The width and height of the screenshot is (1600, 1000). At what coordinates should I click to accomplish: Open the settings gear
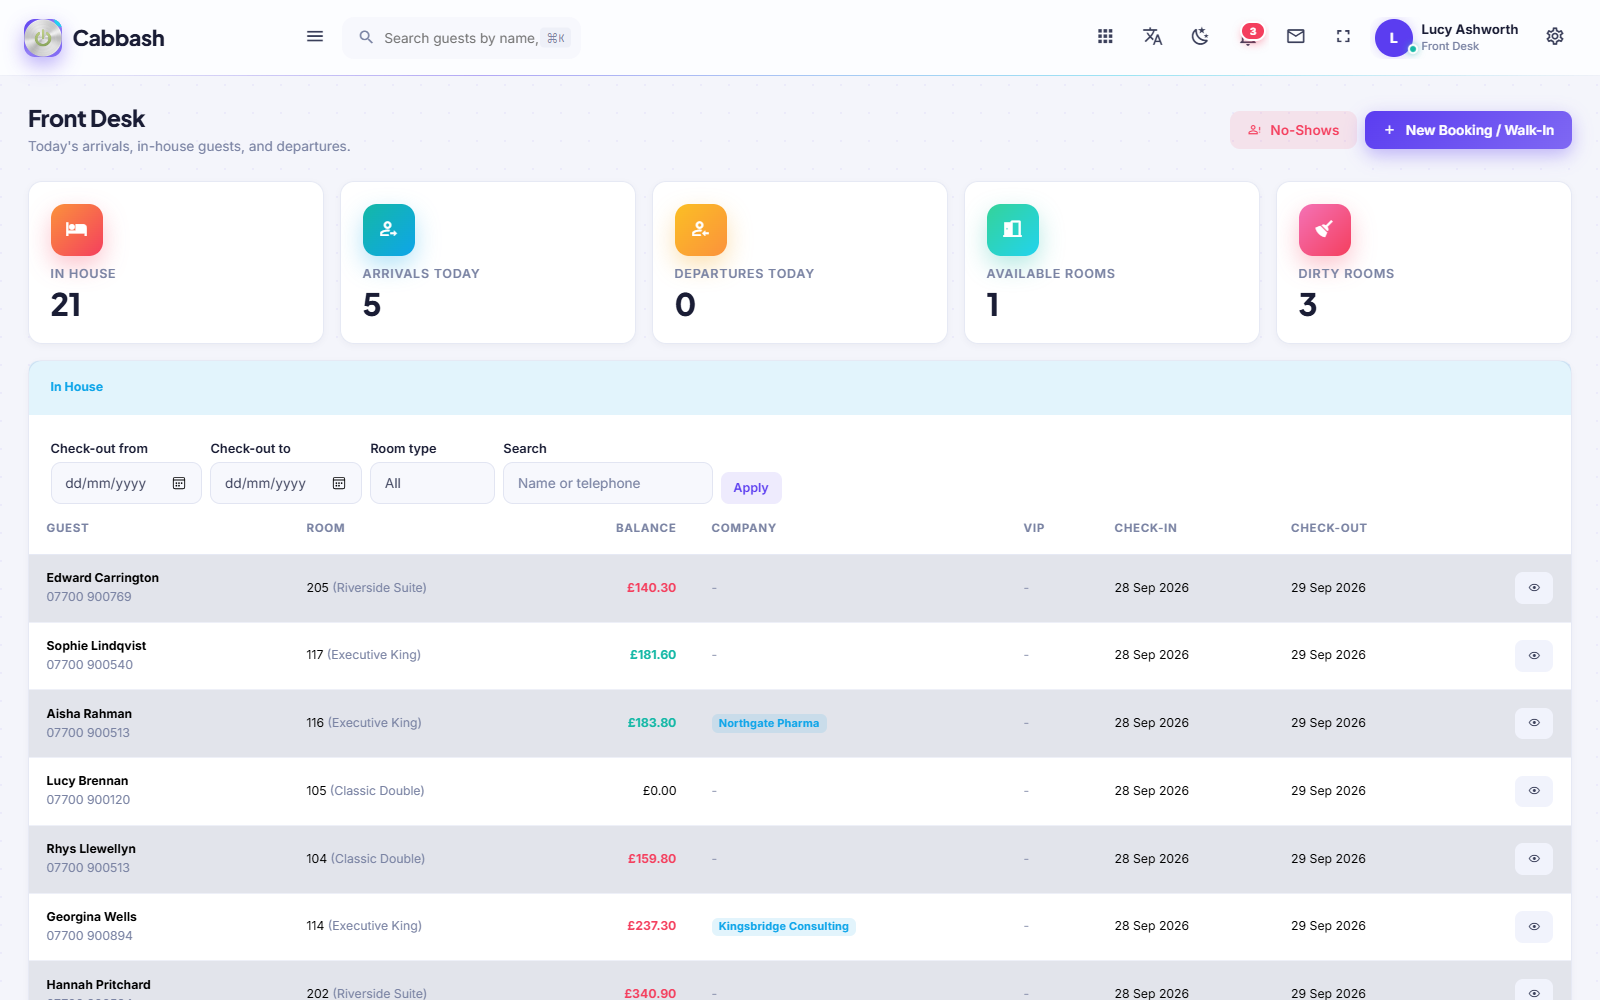click(1555, 37)
